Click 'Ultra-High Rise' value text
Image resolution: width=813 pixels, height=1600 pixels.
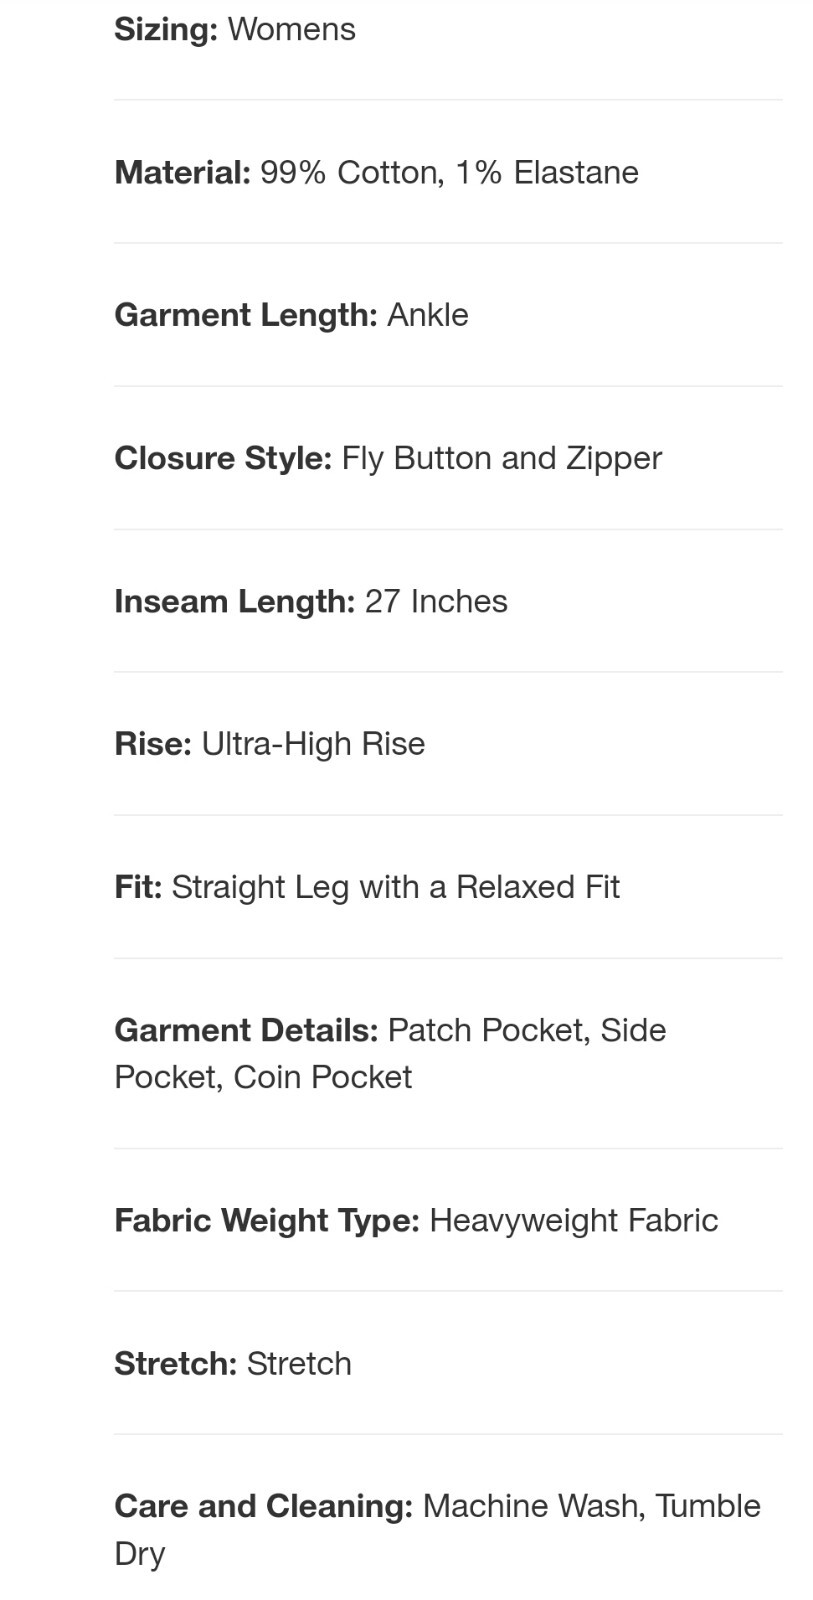[x=313, y=744]
